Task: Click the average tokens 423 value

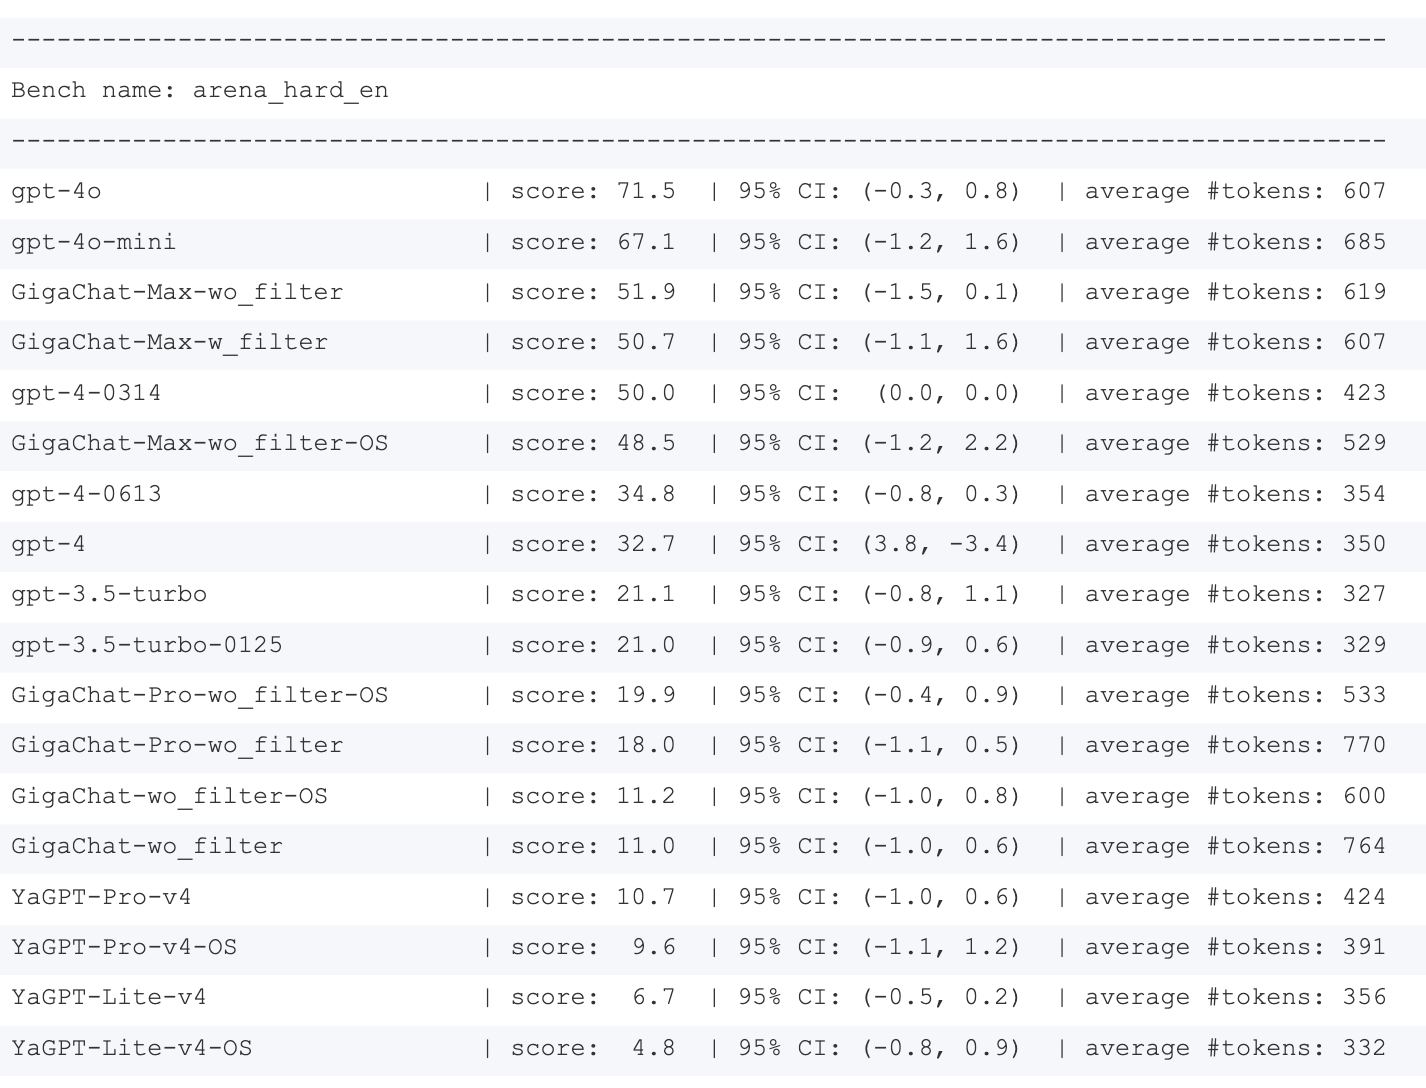Action: [x=1364, y=393]
